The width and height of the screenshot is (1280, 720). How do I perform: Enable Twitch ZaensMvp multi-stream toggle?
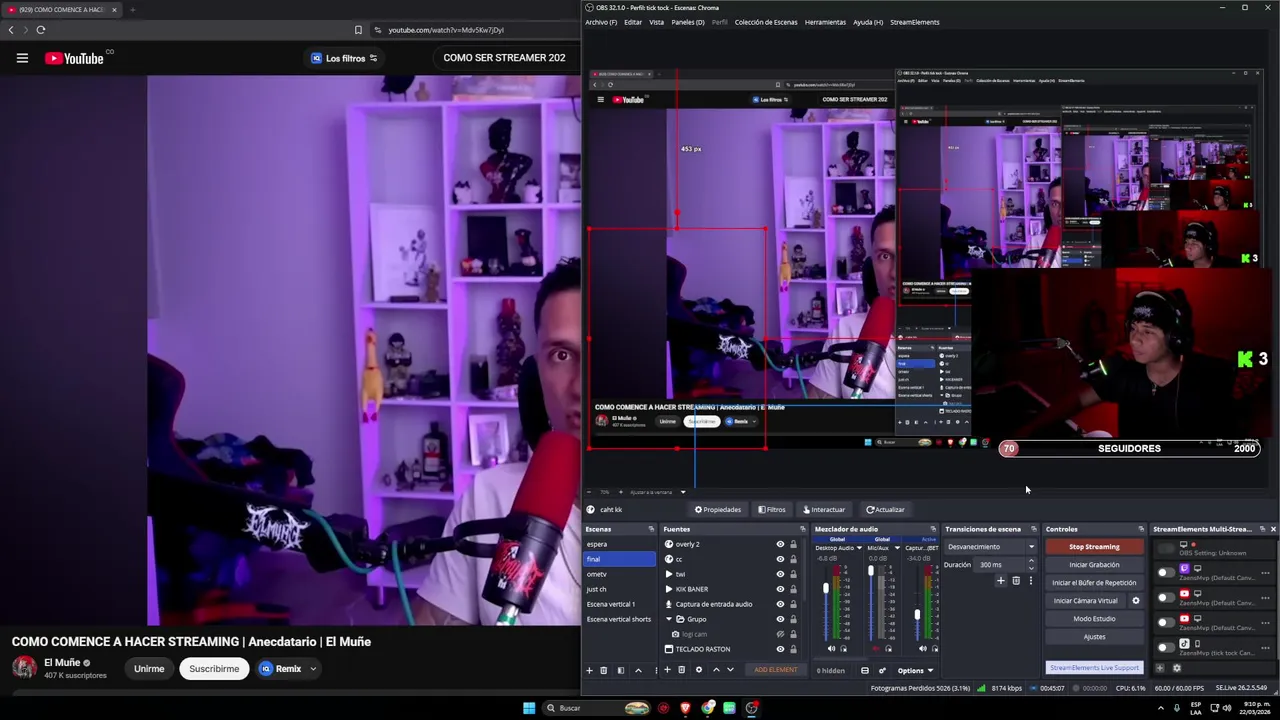1166,573
